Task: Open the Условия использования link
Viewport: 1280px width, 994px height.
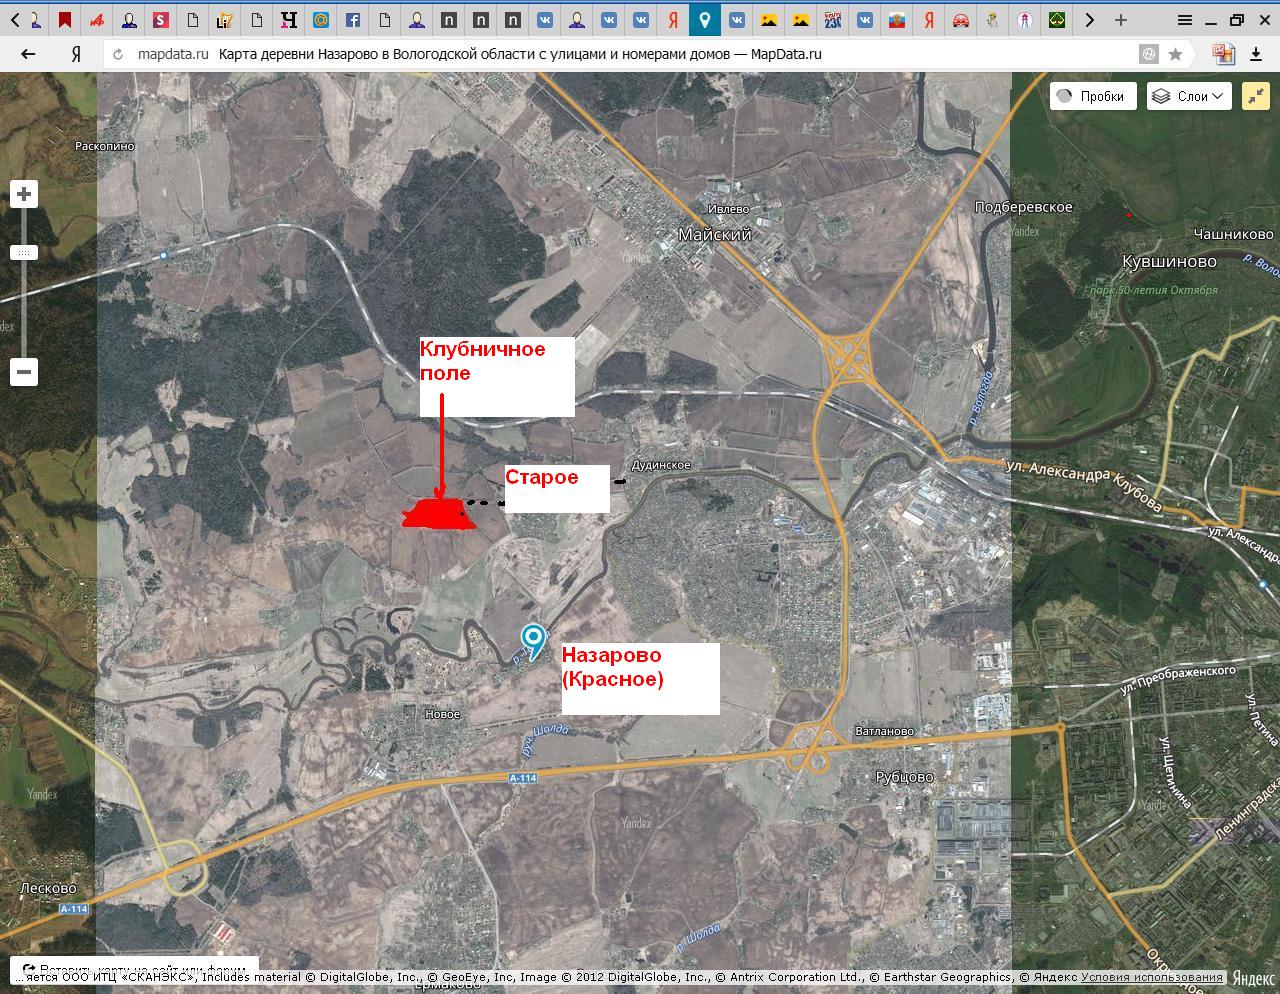Action: tap(1151, 977)
